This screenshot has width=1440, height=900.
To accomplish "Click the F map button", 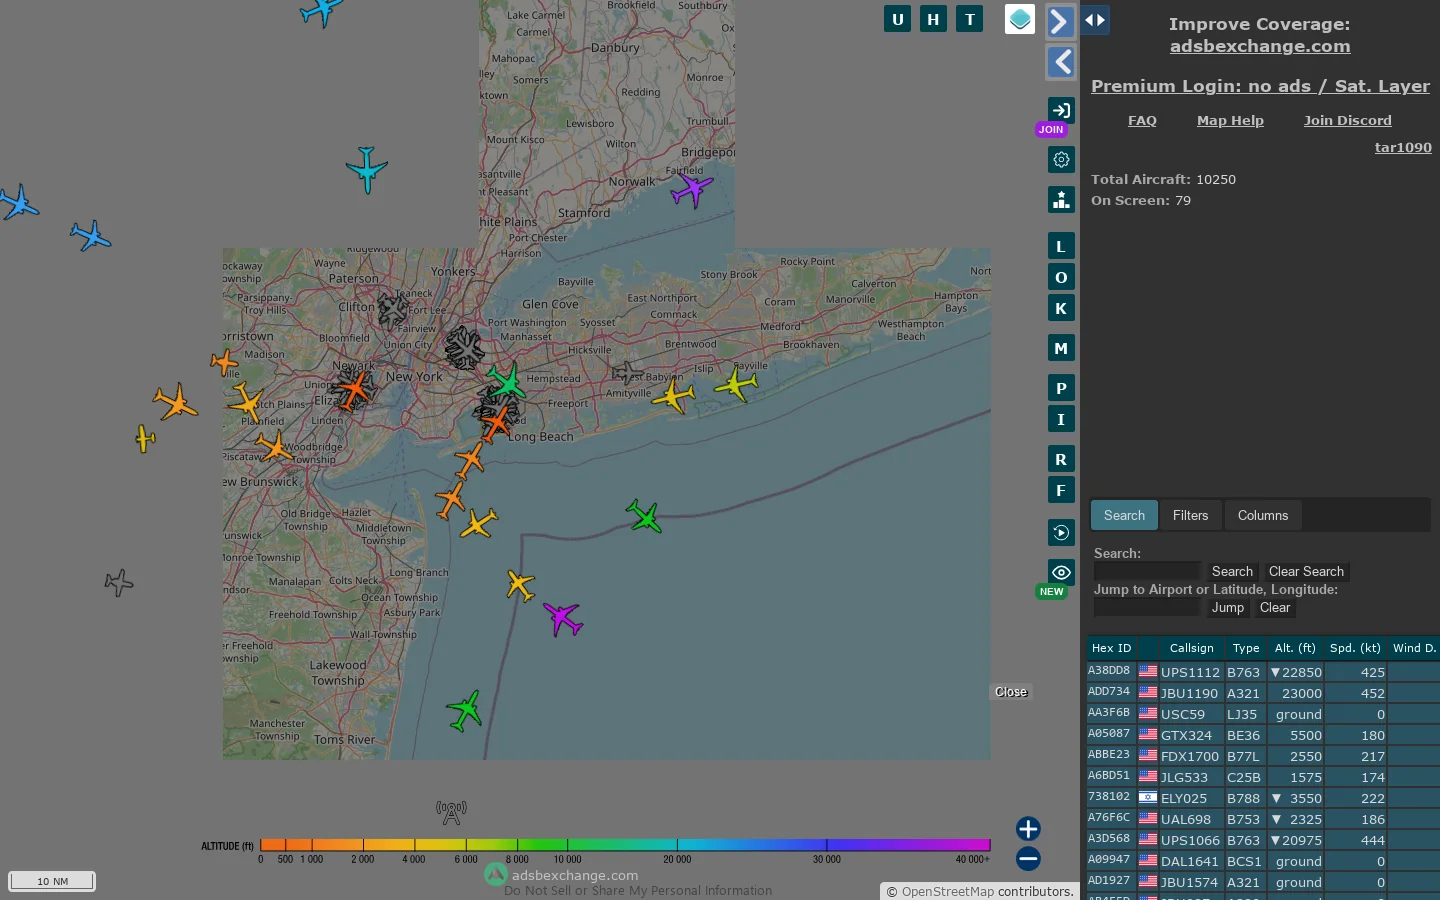I will (x=1061, y=490).
